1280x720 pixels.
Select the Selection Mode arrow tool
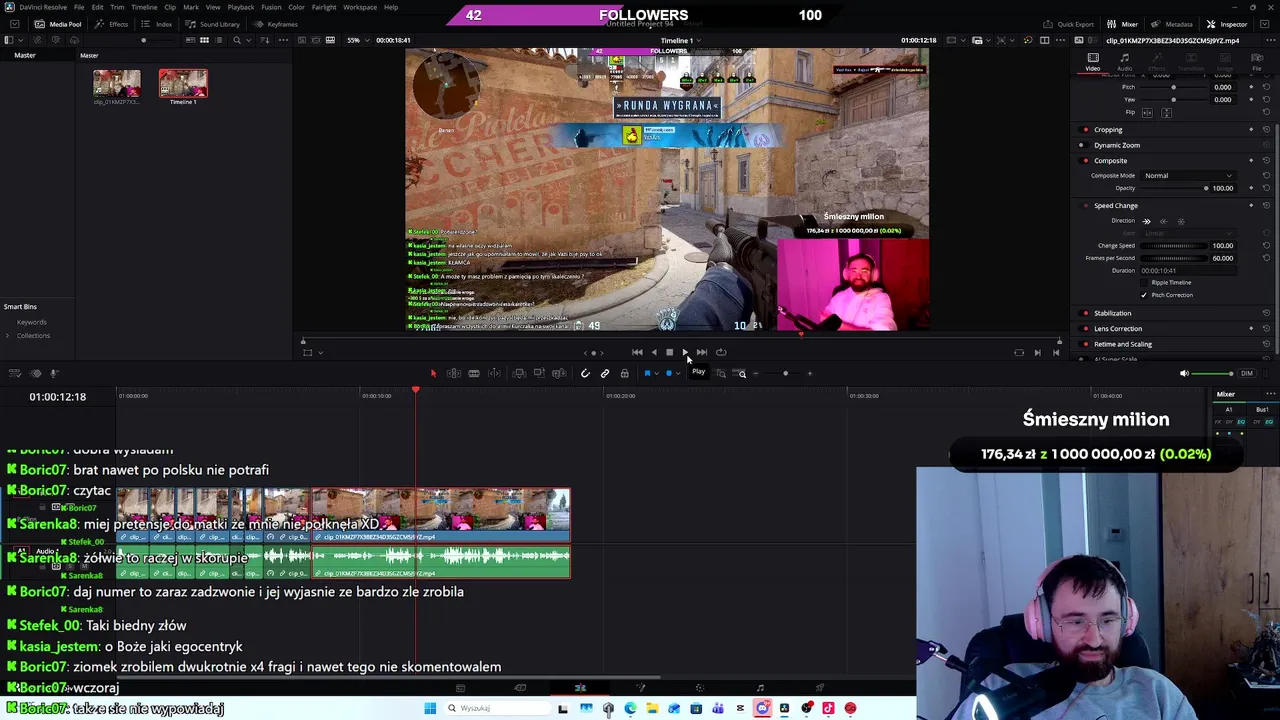(x=433, y=373)
